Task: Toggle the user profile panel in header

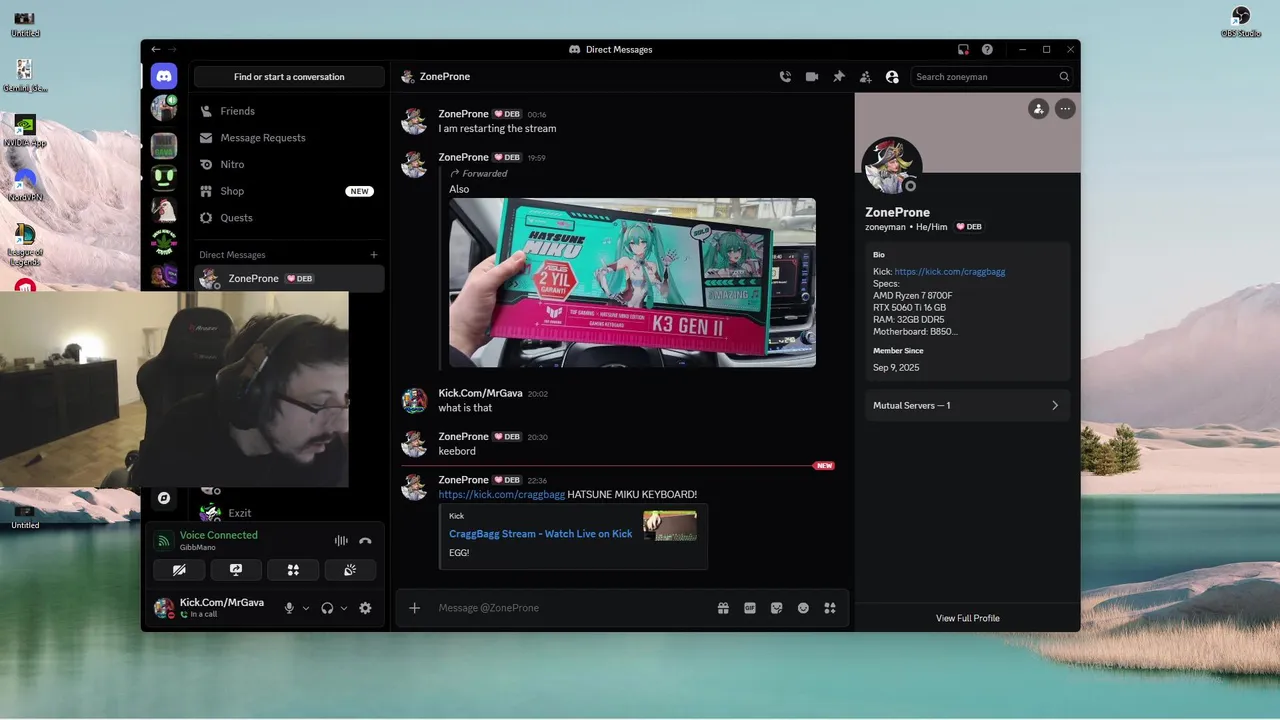Action: point(892,77)
